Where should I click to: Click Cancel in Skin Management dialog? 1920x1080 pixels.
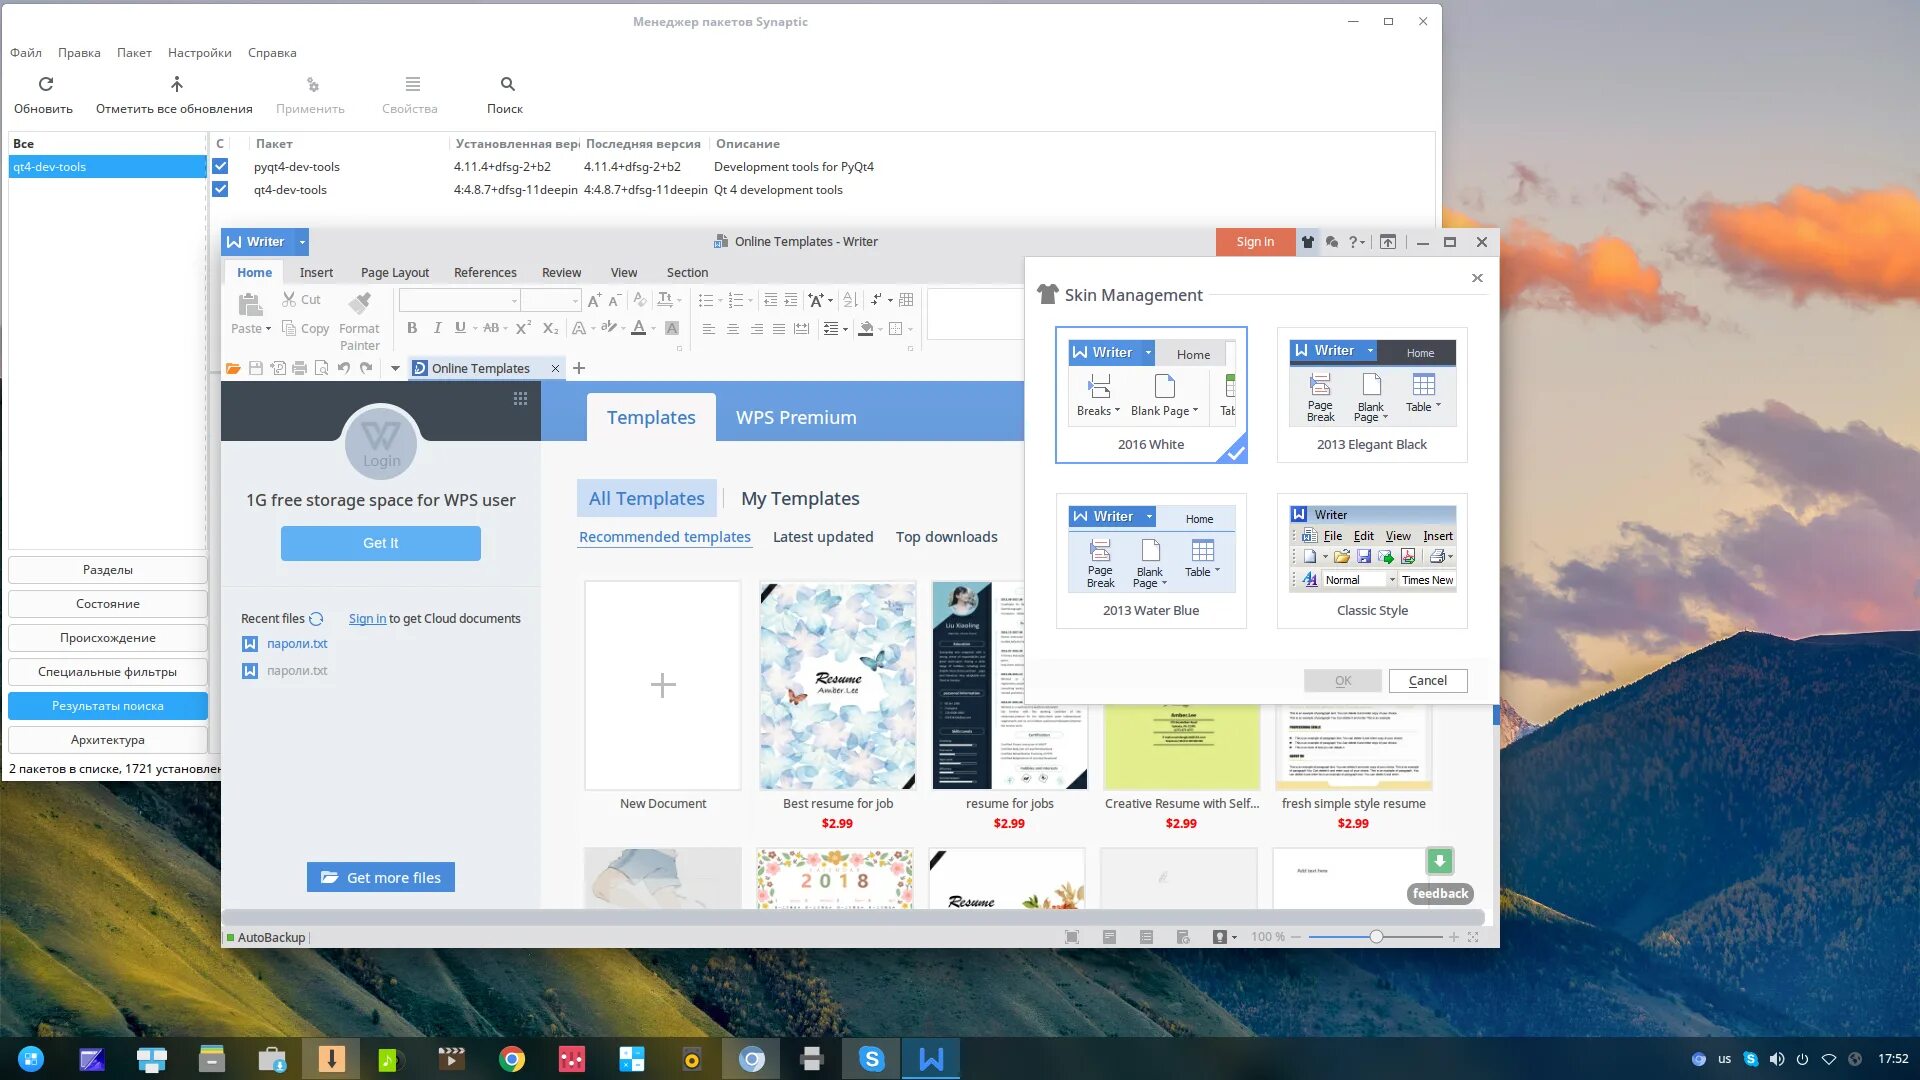pyautogui.click(x=1427, y=681)
